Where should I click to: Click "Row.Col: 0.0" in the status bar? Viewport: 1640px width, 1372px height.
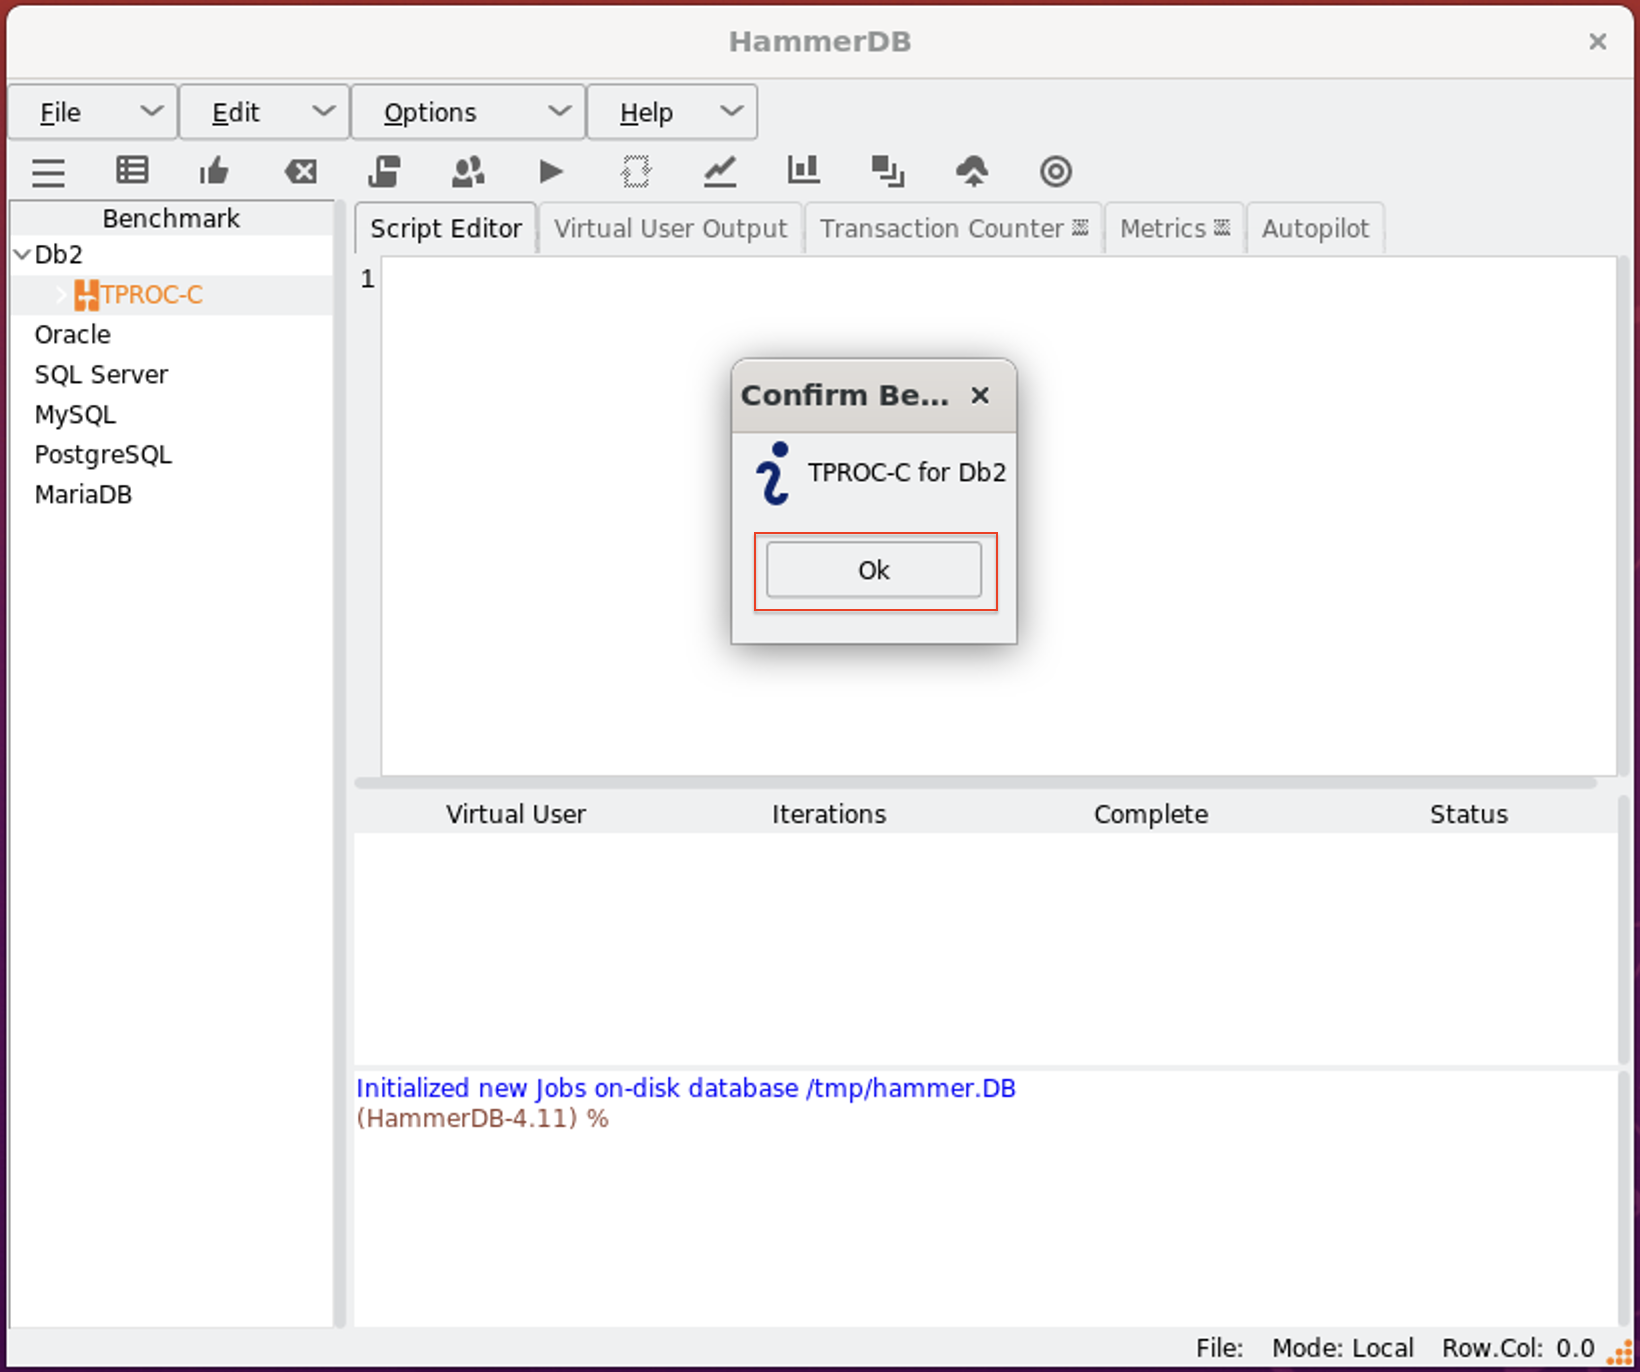1518,1348
